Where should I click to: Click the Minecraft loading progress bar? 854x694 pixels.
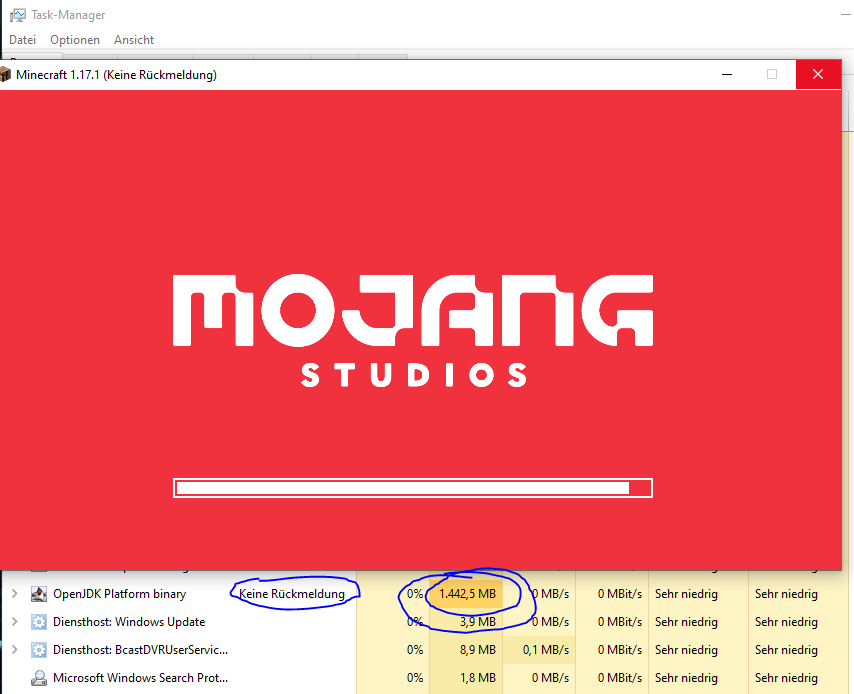pyautogui.click(x=412, y=488)
